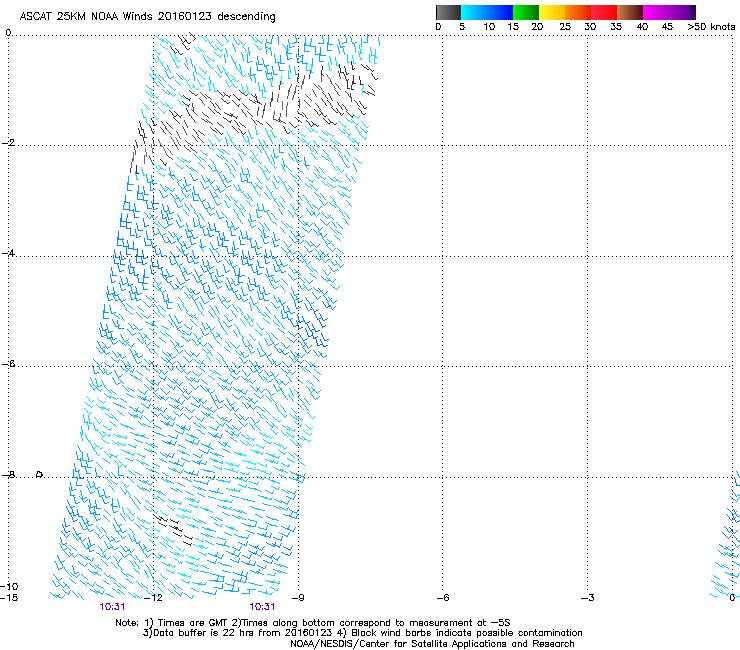This screenshot has width=740, height=650.
Task: Select the orange 25-30 knots legend segment
Action: [578, 12]
